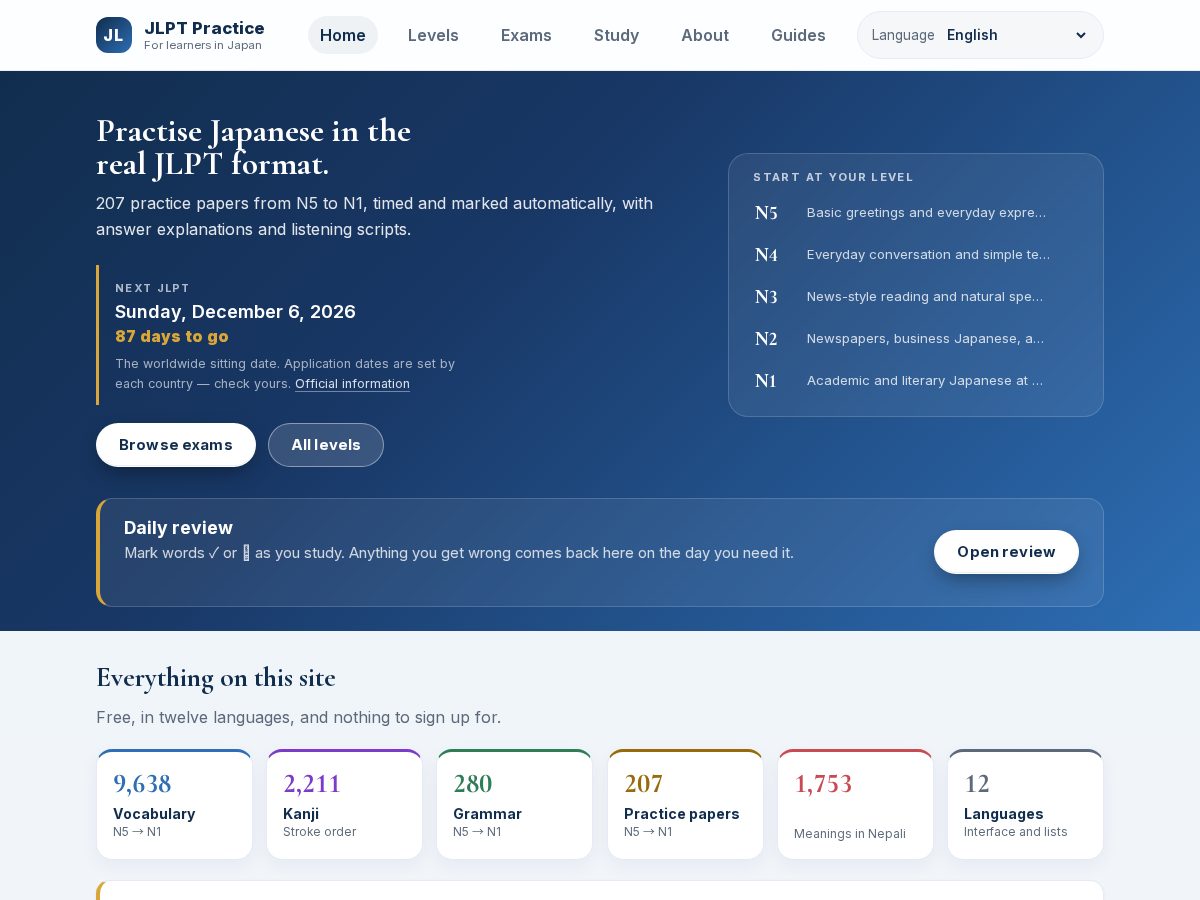Viewport: 1200px width, 900px height.
Task: Click 'For learners in Japan' tagline
Action: click(x=203, y=46)
